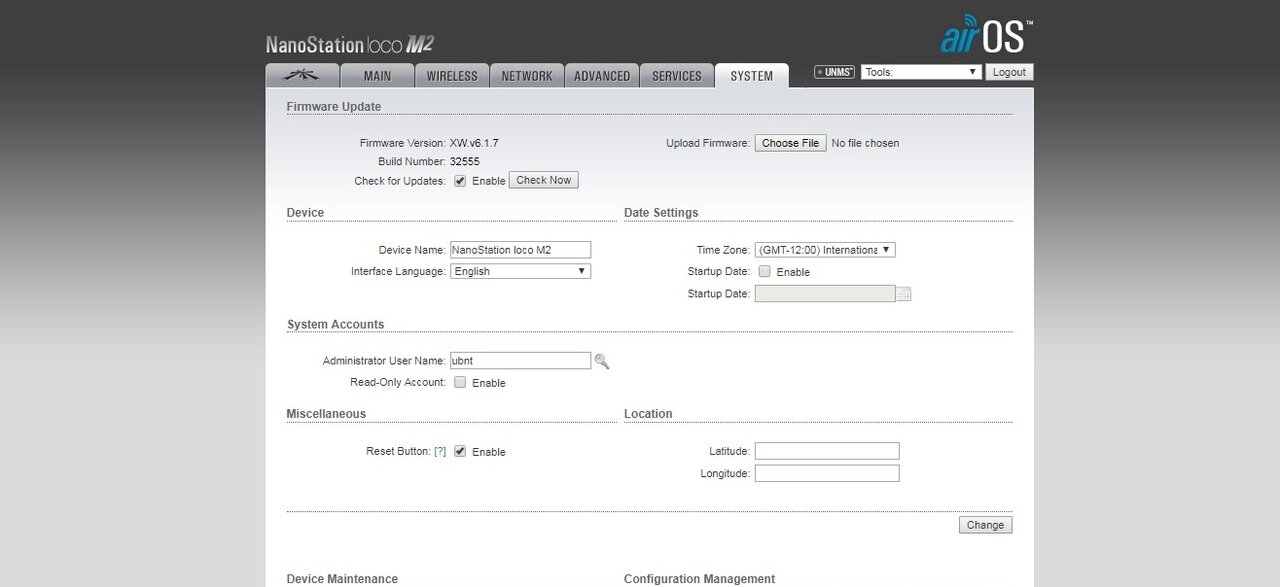1280x587 pixels.
Task: Toggle Check for Updates Enable checkbox
Action: 460,181
